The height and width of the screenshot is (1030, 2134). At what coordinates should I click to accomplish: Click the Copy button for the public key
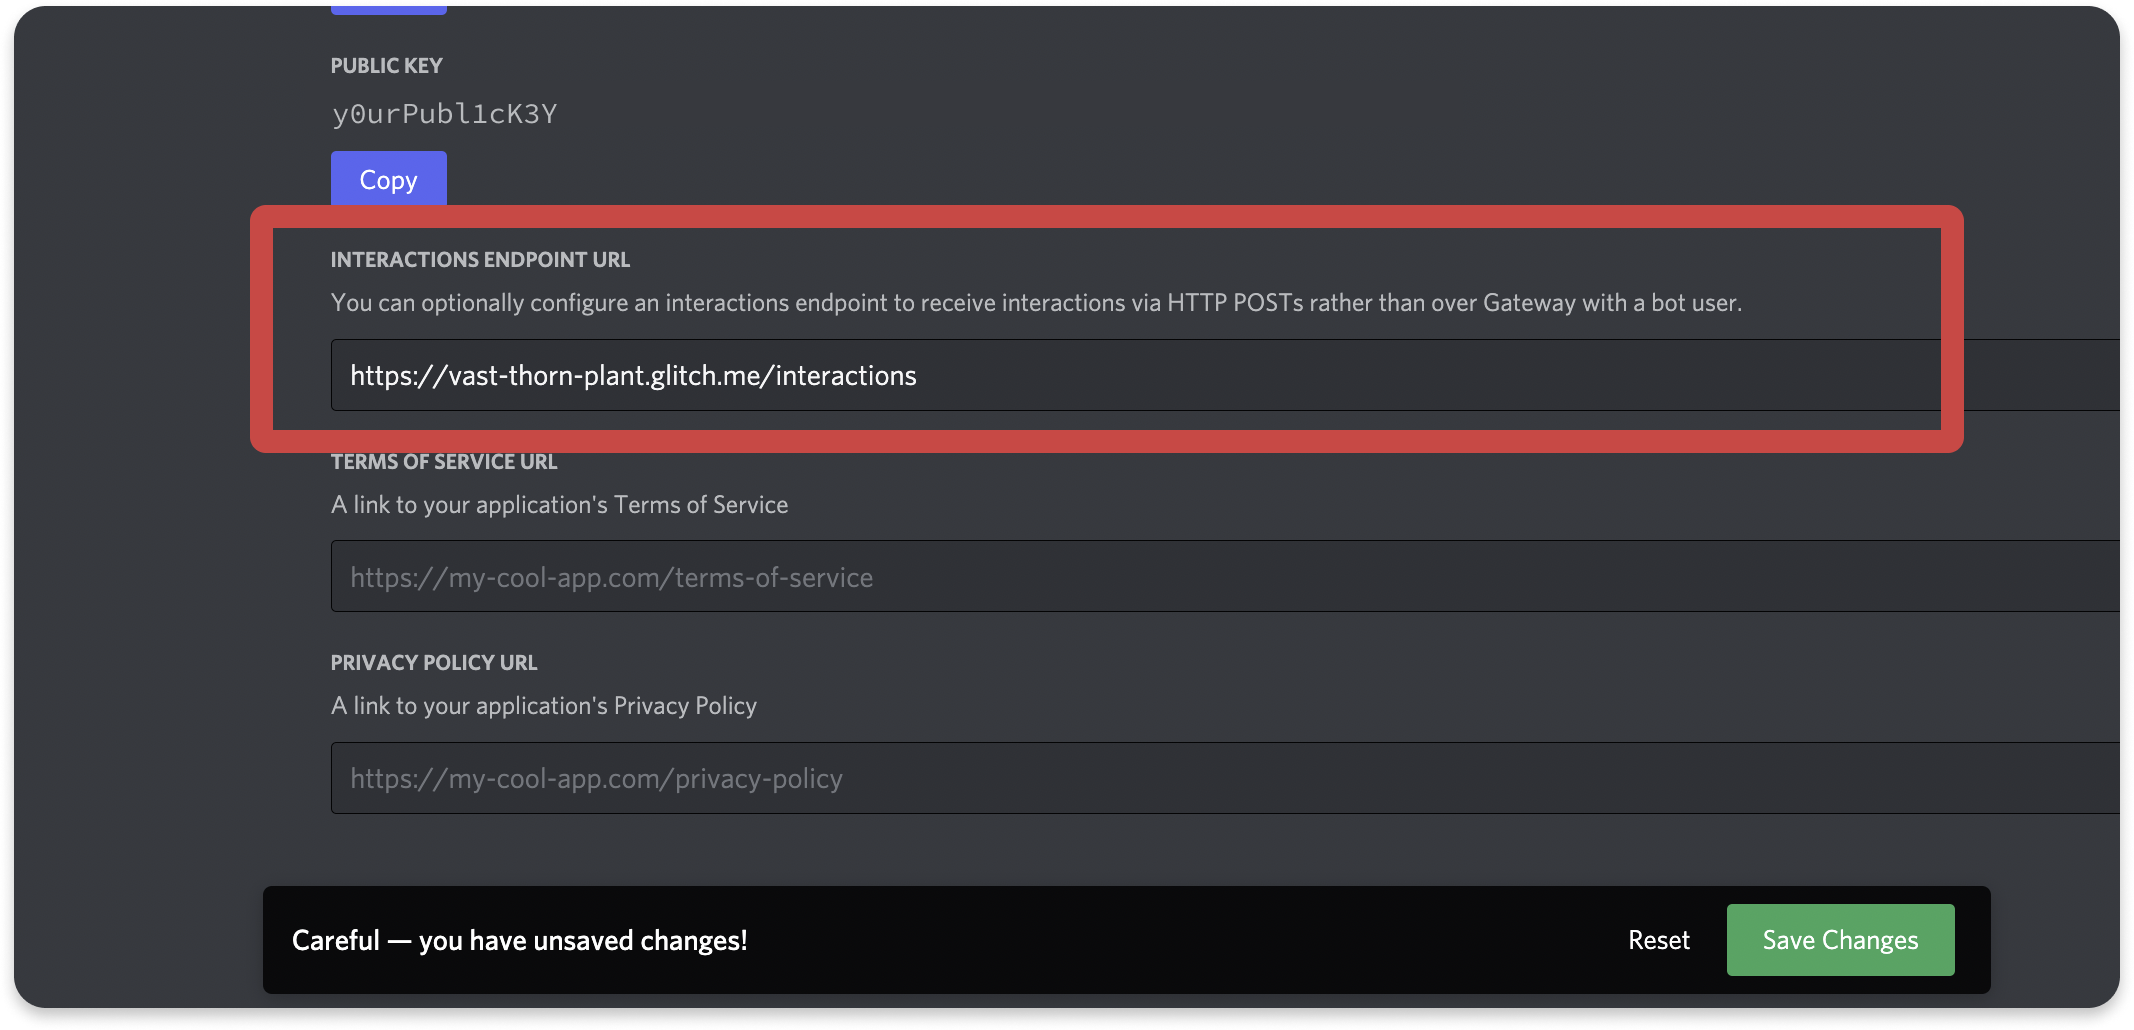[x=388, y=180]
